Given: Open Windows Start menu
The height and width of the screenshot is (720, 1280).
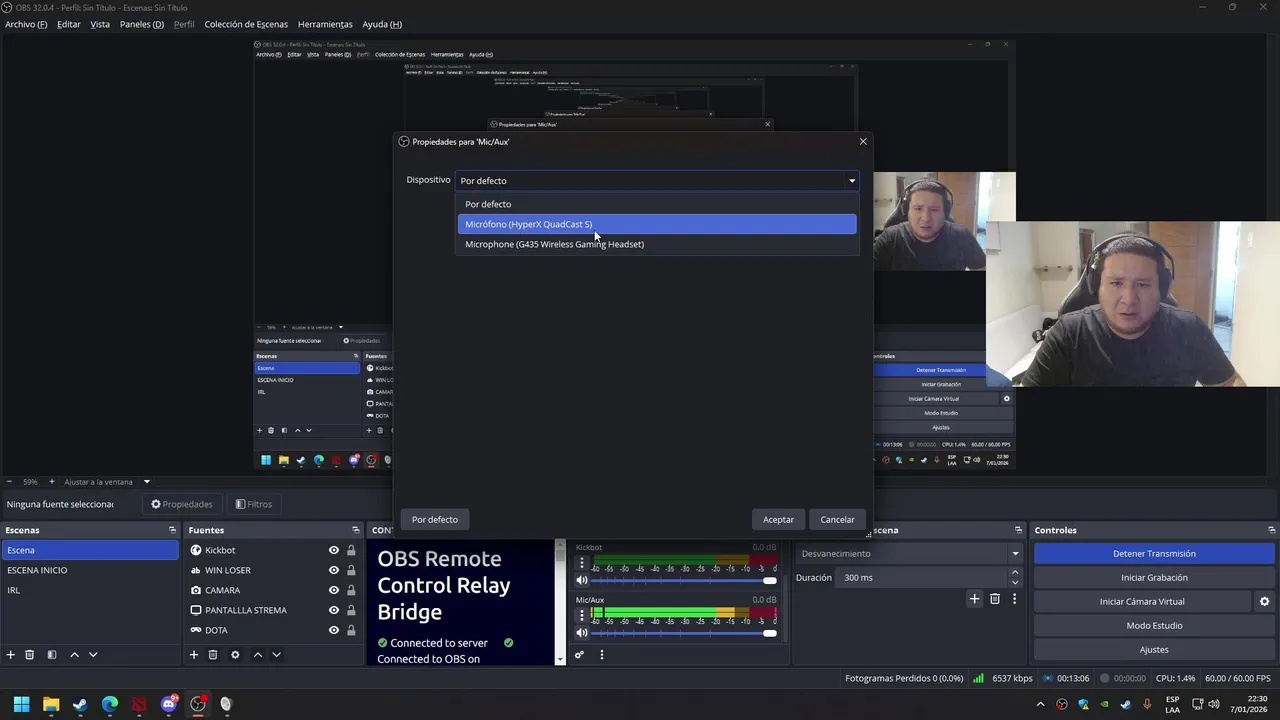Looking at the screenshot, I should [21, 704].
